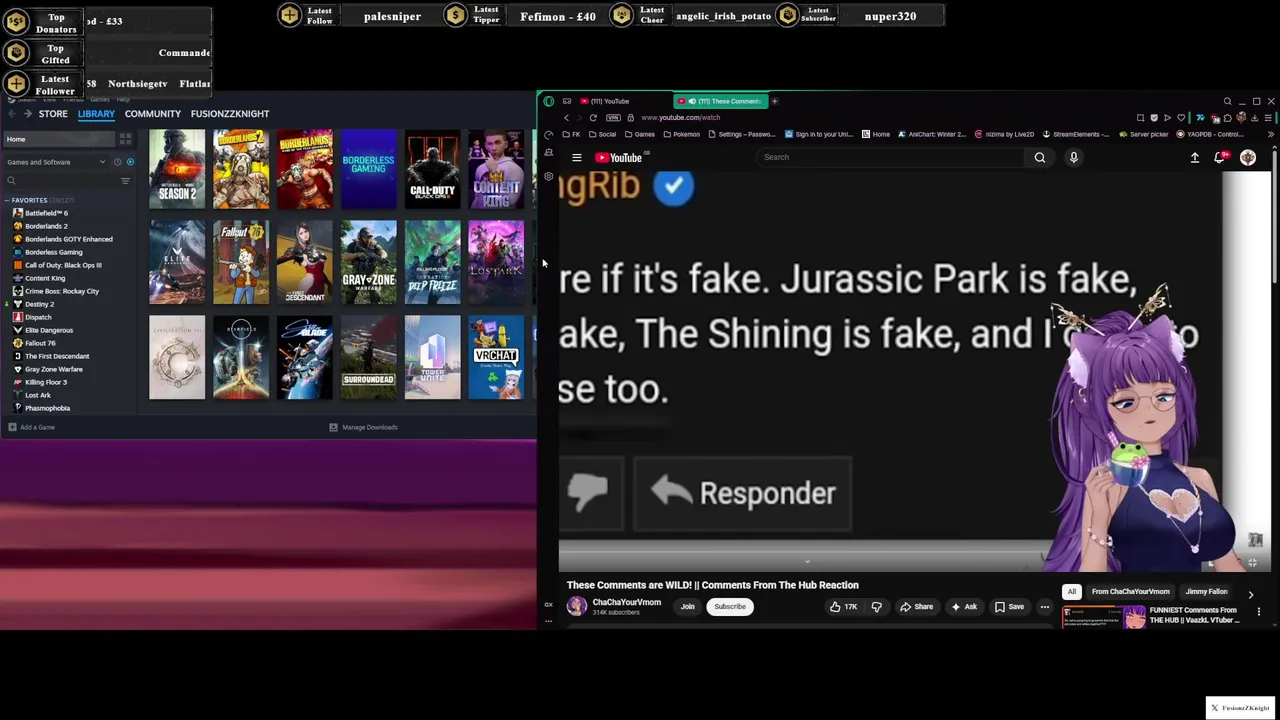Screen dimensions: 1280x720
Task: Subscribe to ChaChaYourVmom
Action: pyautogui.click(x=730, y=606)
